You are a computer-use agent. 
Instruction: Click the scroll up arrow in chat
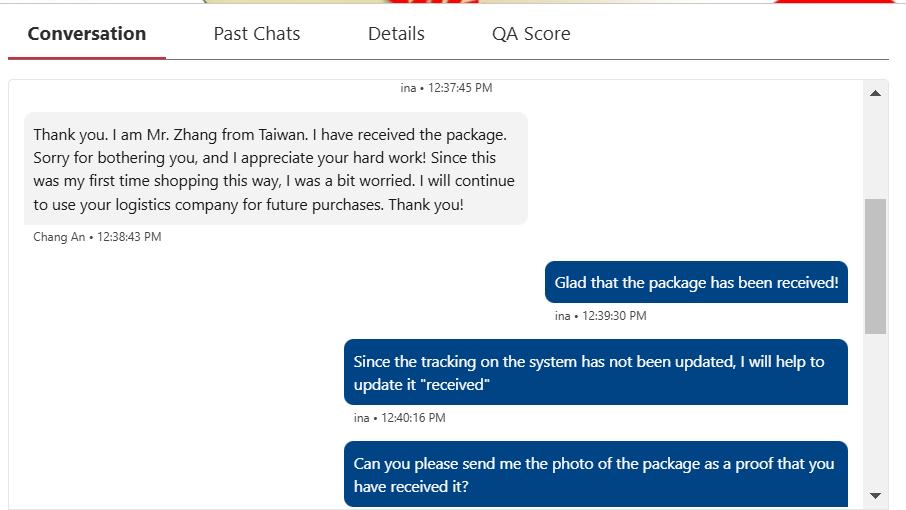pyautogui.click(x=875, y=93)
